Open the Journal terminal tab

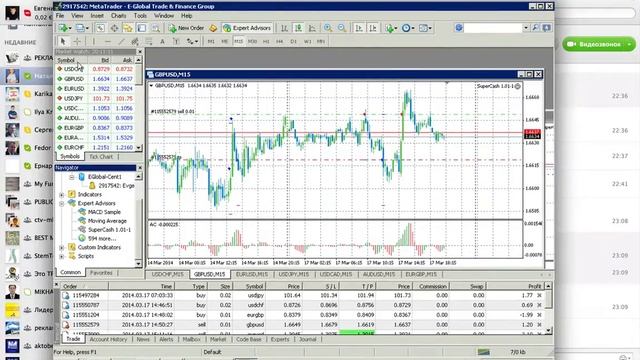pyautogui.click(x=307, y=339)
